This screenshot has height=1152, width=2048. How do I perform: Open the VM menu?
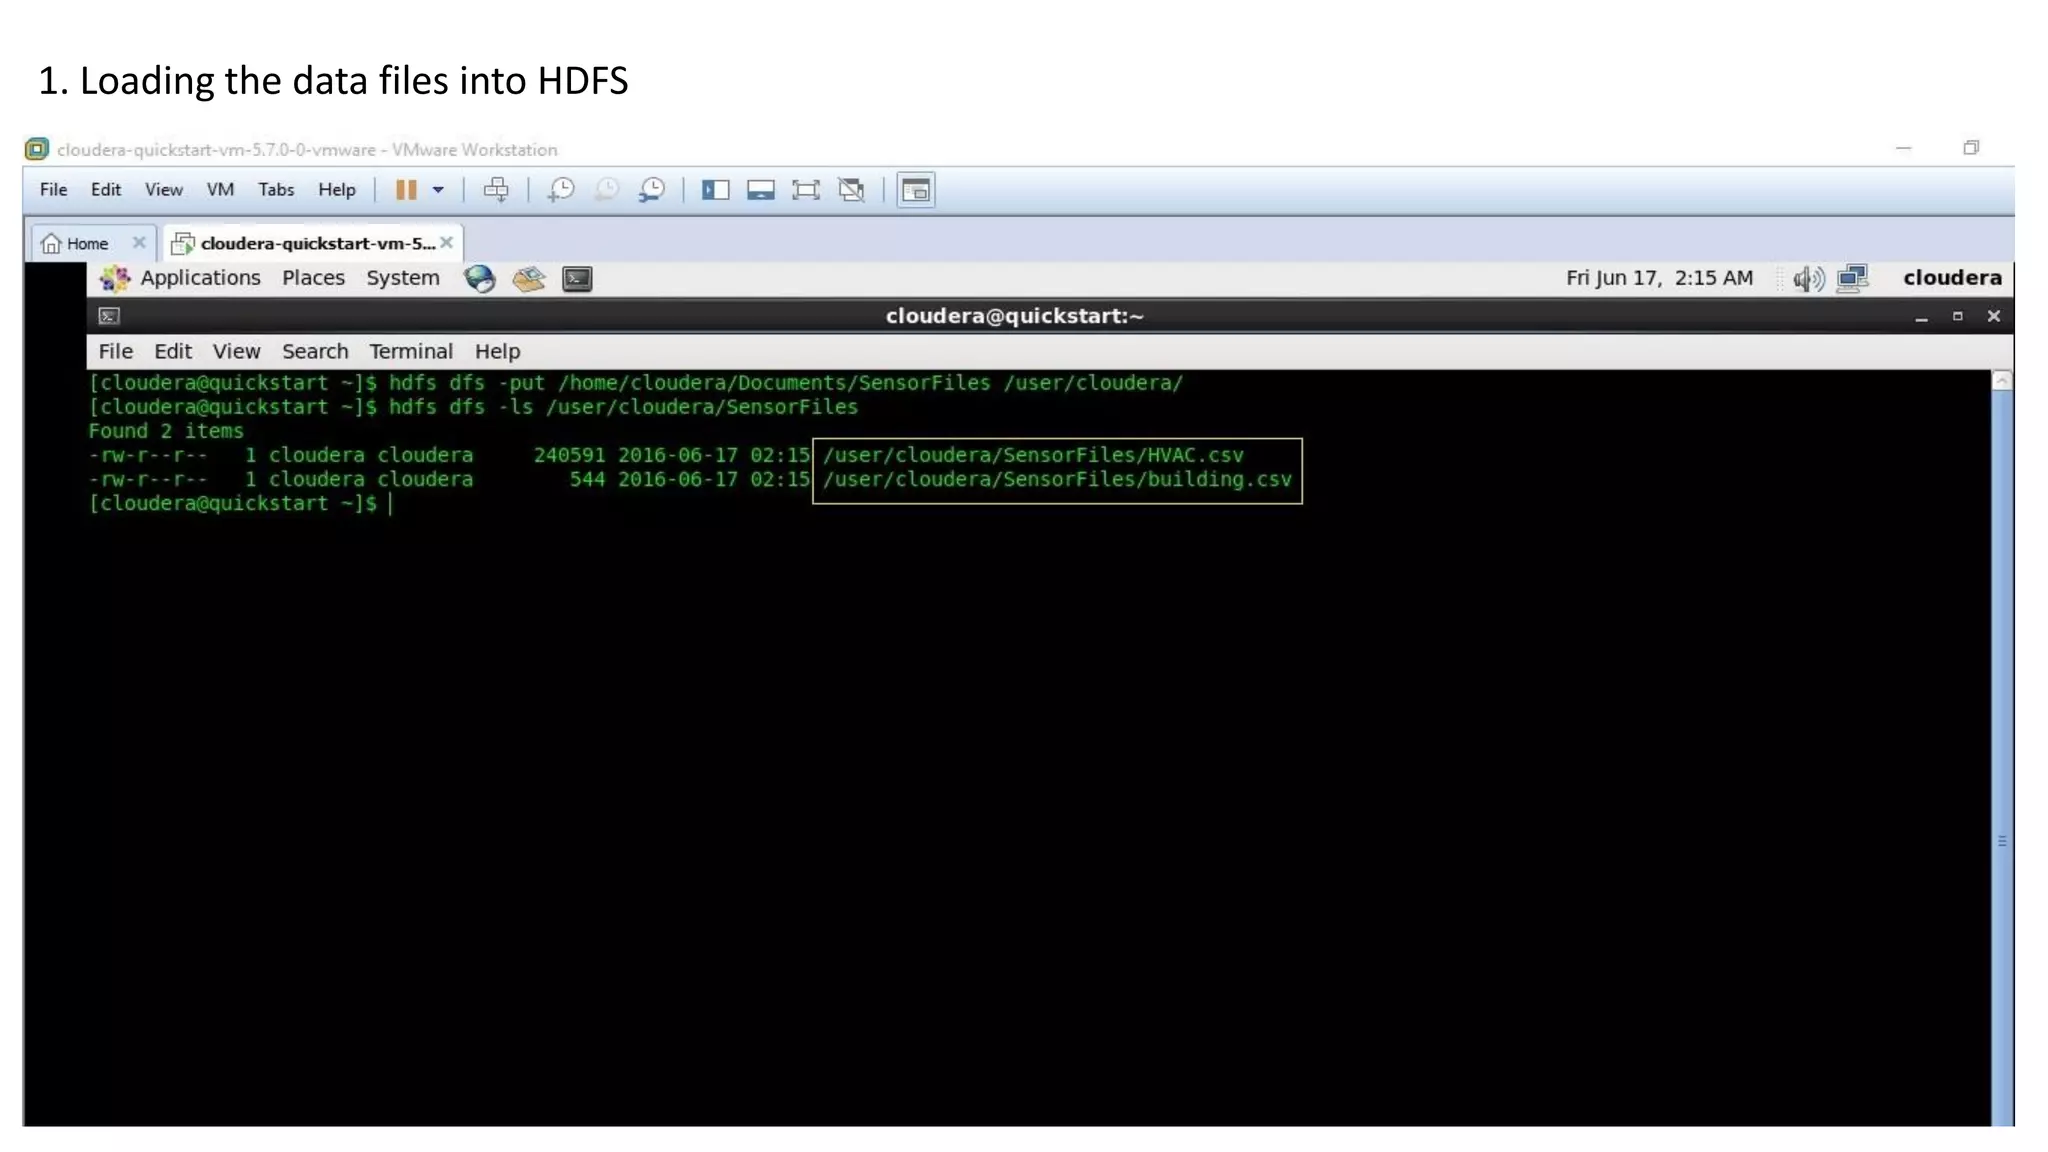coord(220,190)
